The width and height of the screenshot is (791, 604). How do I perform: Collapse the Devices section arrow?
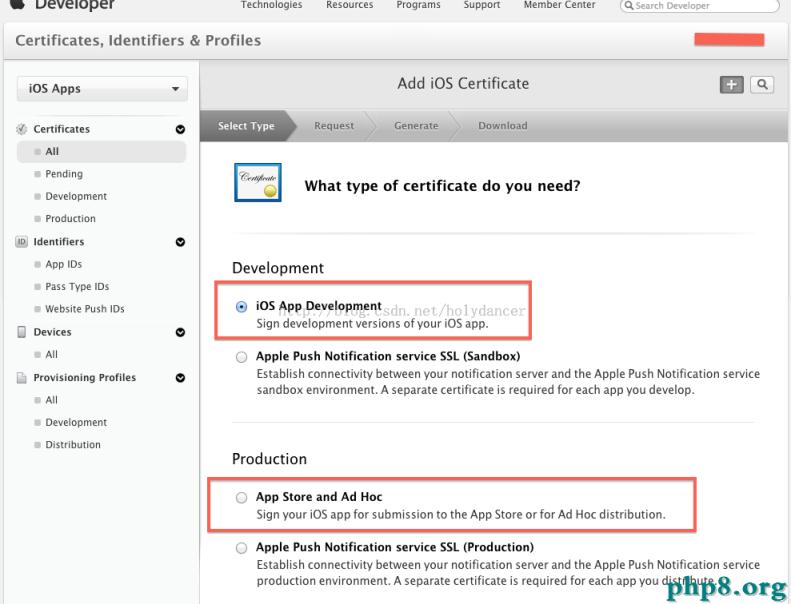[180, 332]
